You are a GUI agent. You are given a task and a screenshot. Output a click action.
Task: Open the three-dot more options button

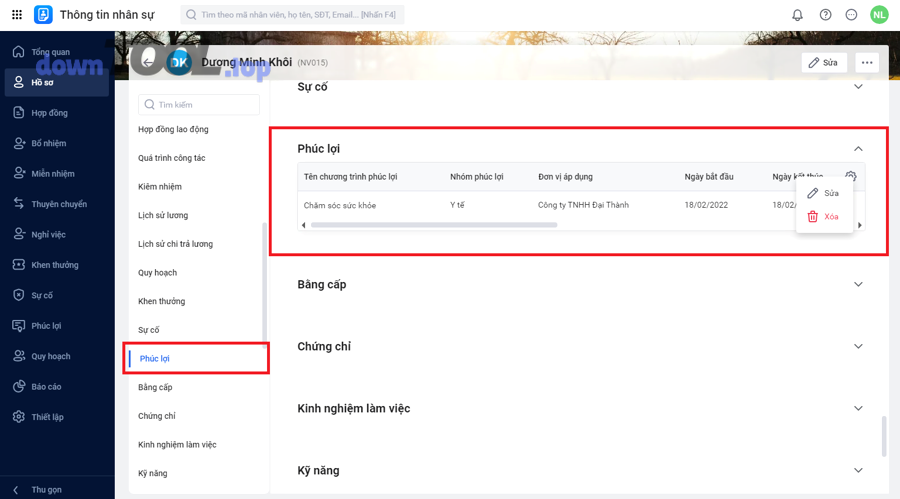[x=867, y=62]
